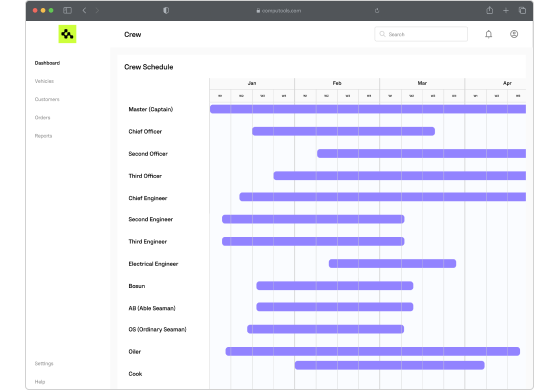Open Help in the sidebar
The width and height of the screenshot is (560, 390).
[40, 382]
